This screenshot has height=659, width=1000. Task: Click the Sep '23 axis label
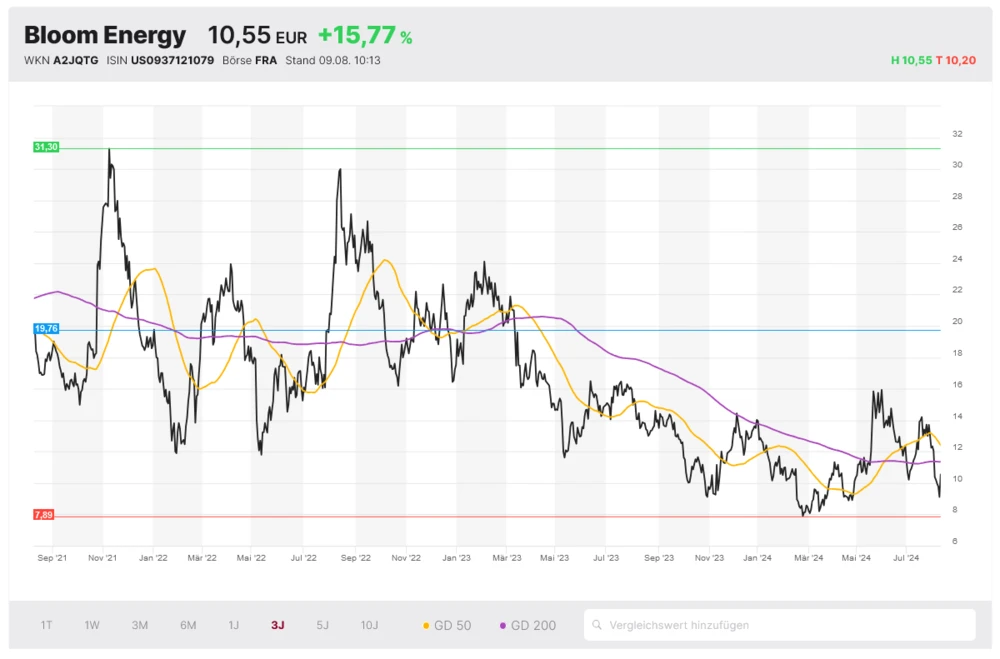point(659,558)
